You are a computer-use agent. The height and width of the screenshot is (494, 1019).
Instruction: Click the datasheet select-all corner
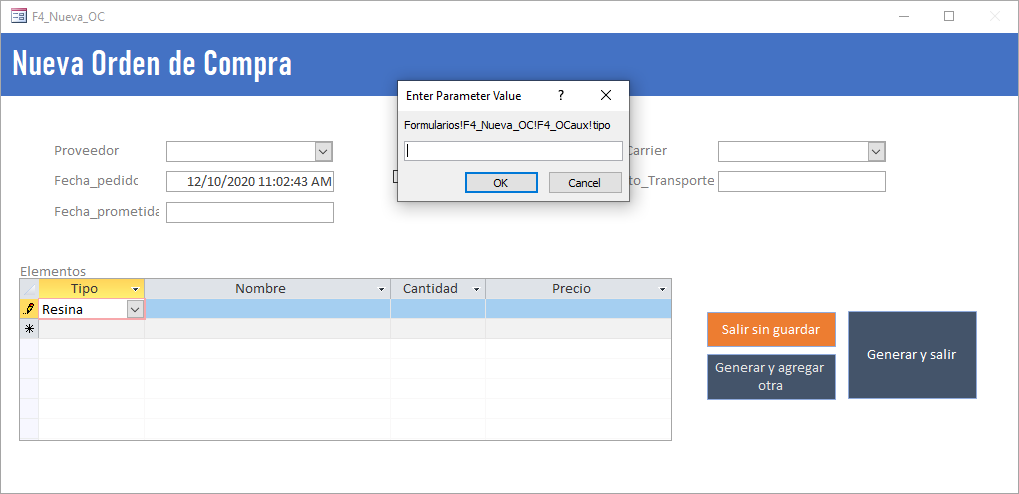29,289
